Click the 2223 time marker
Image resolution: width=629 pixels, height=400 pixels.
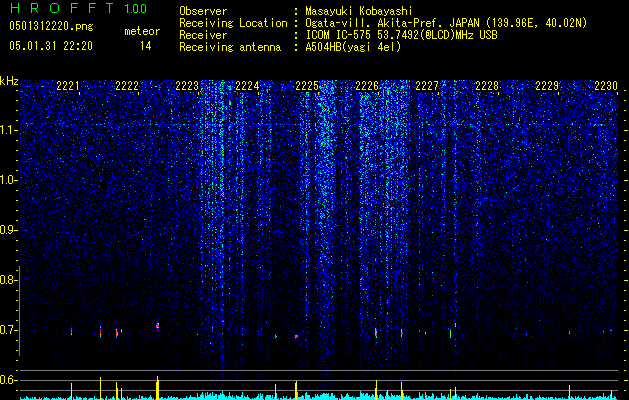coord(187,85)
